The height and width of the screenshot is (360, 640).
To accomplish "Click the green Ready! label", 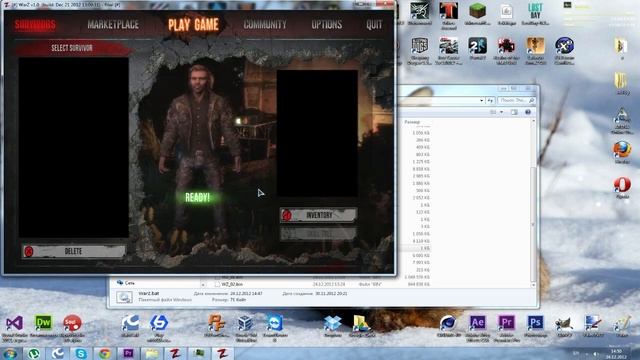I will click(198, 198).
